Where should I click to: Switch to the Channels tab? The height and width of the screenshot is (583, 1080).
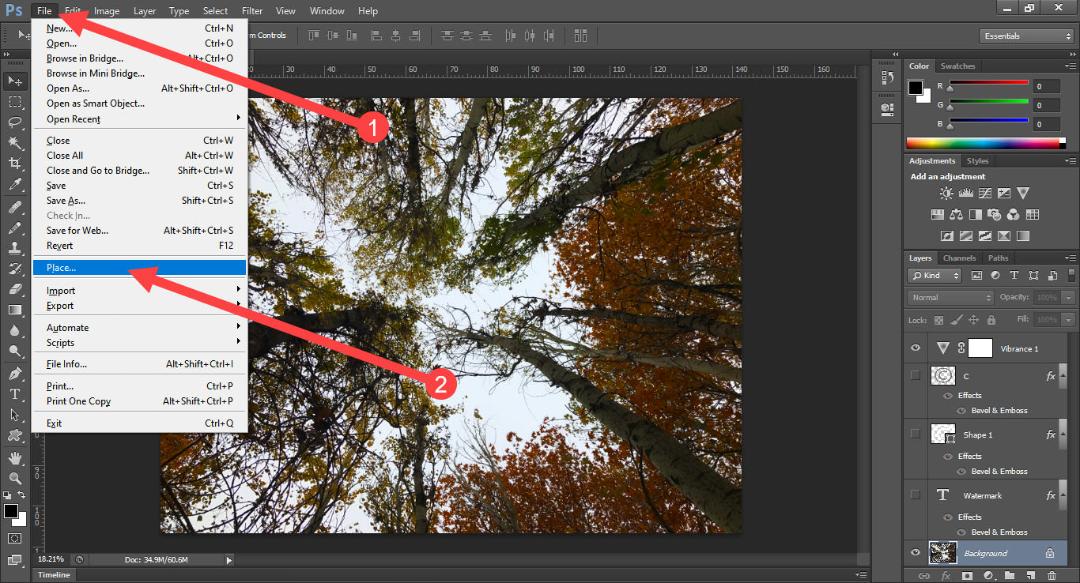[959, 258]
